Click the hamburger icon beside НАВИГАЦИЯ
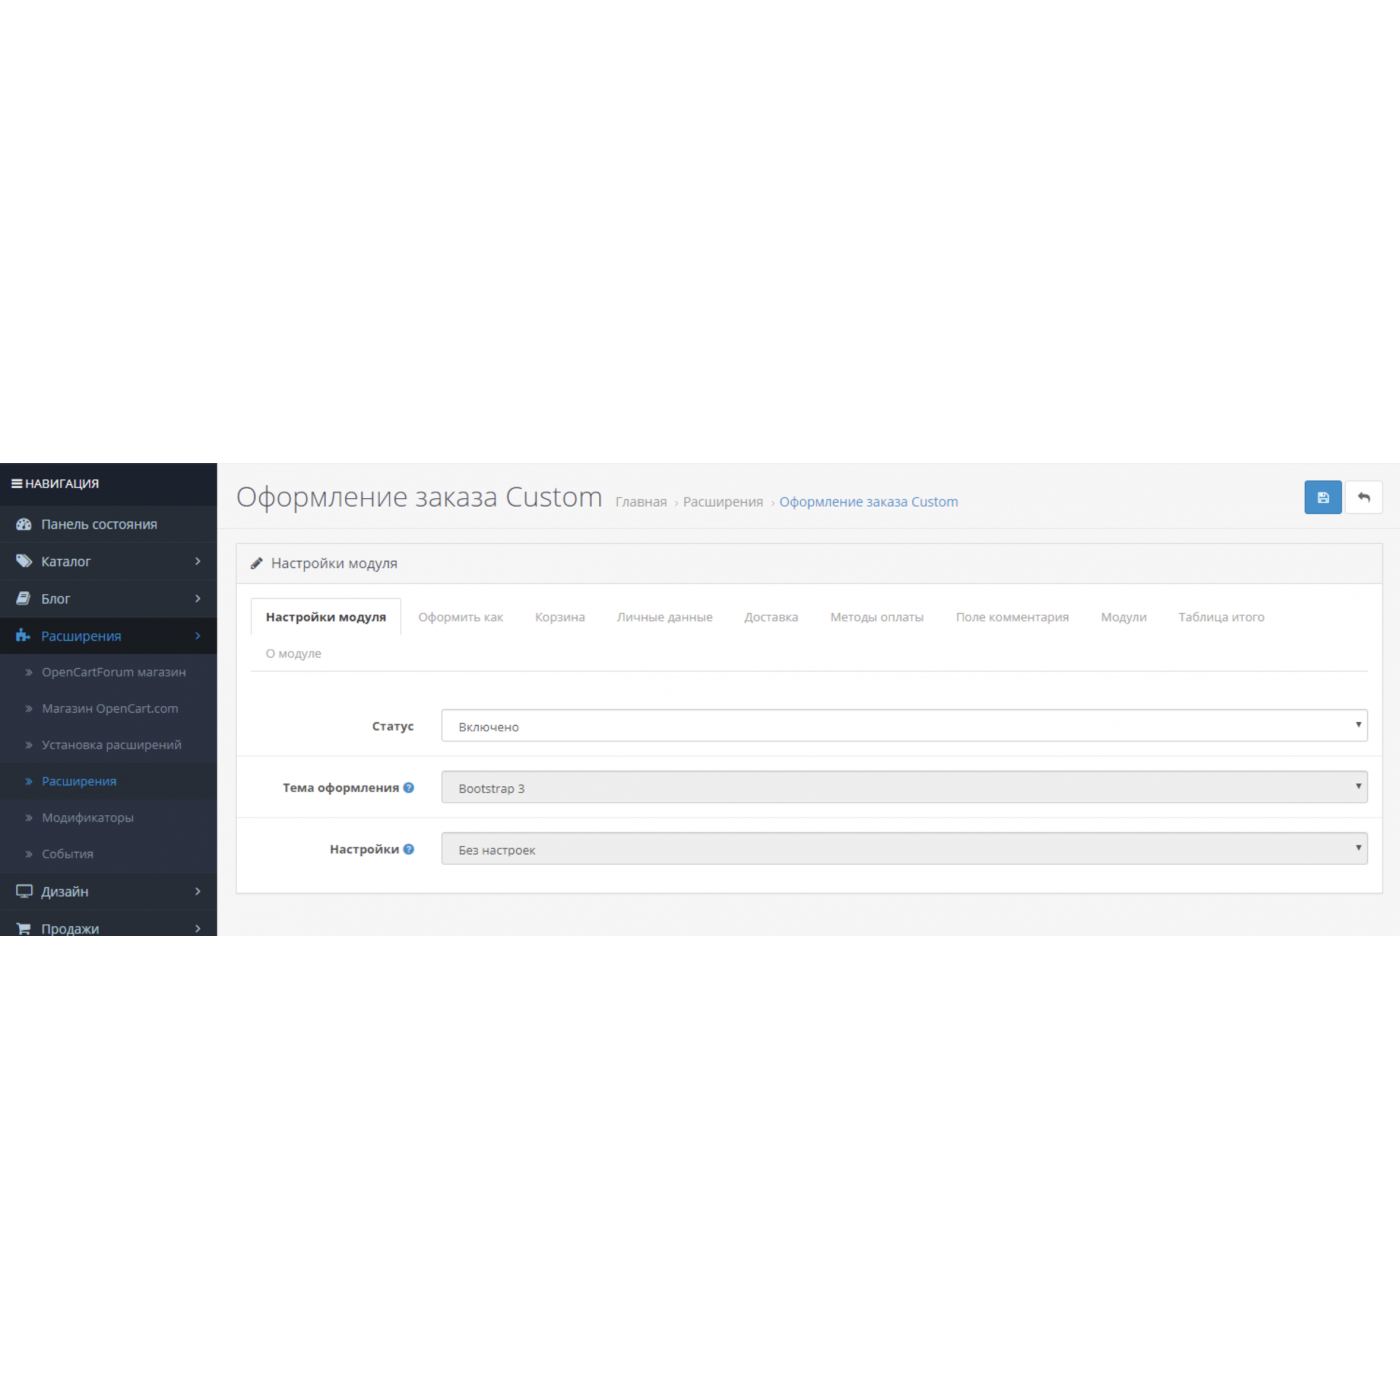The width and height of the screenshot is (1400, 1400). (x=16, y=484)
